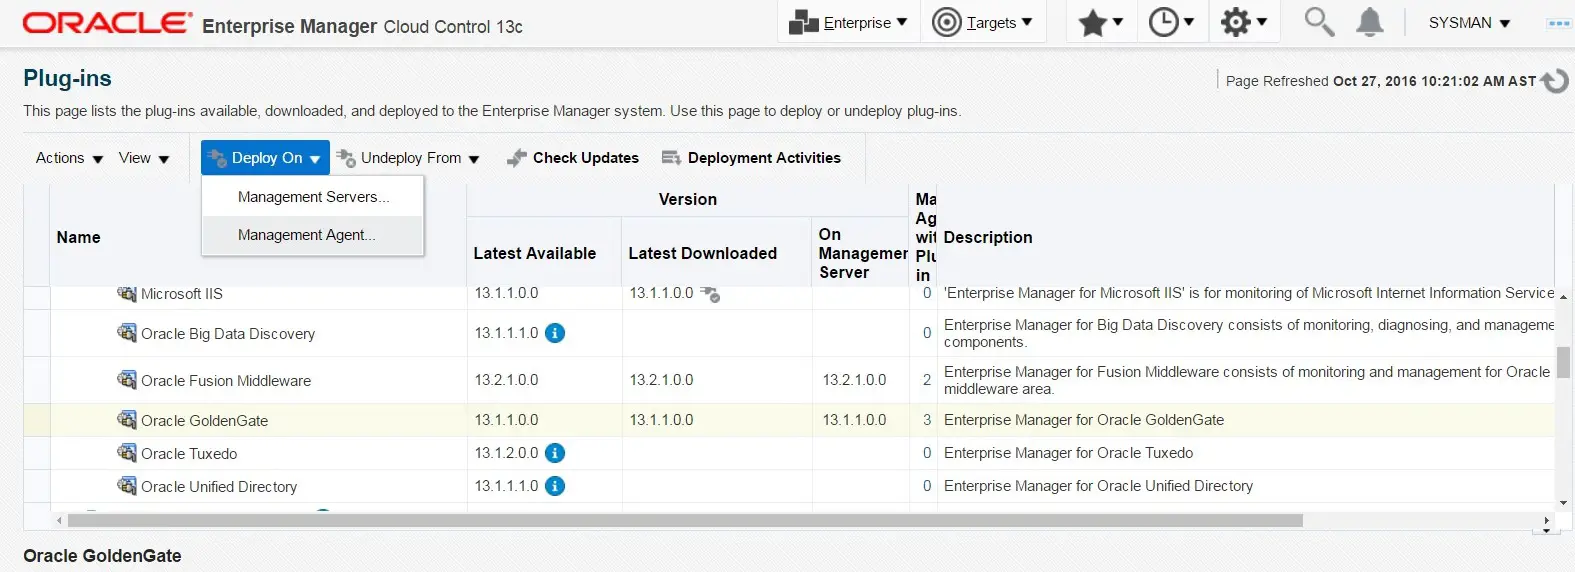Click the GoldenGate 13.1.1.0.0 latest downloaded version
The height and width of the screenshot is (572, 1575).
coord(661,420)
